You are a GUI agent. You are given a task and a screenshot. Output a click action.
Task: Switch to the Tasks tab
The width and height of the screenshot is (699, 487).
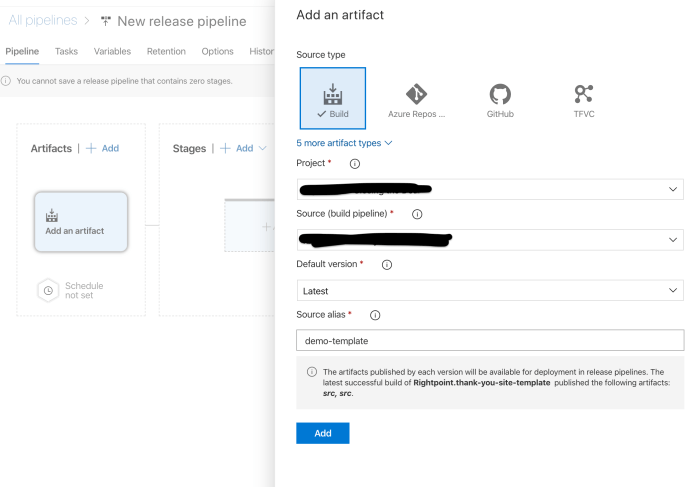66,52
